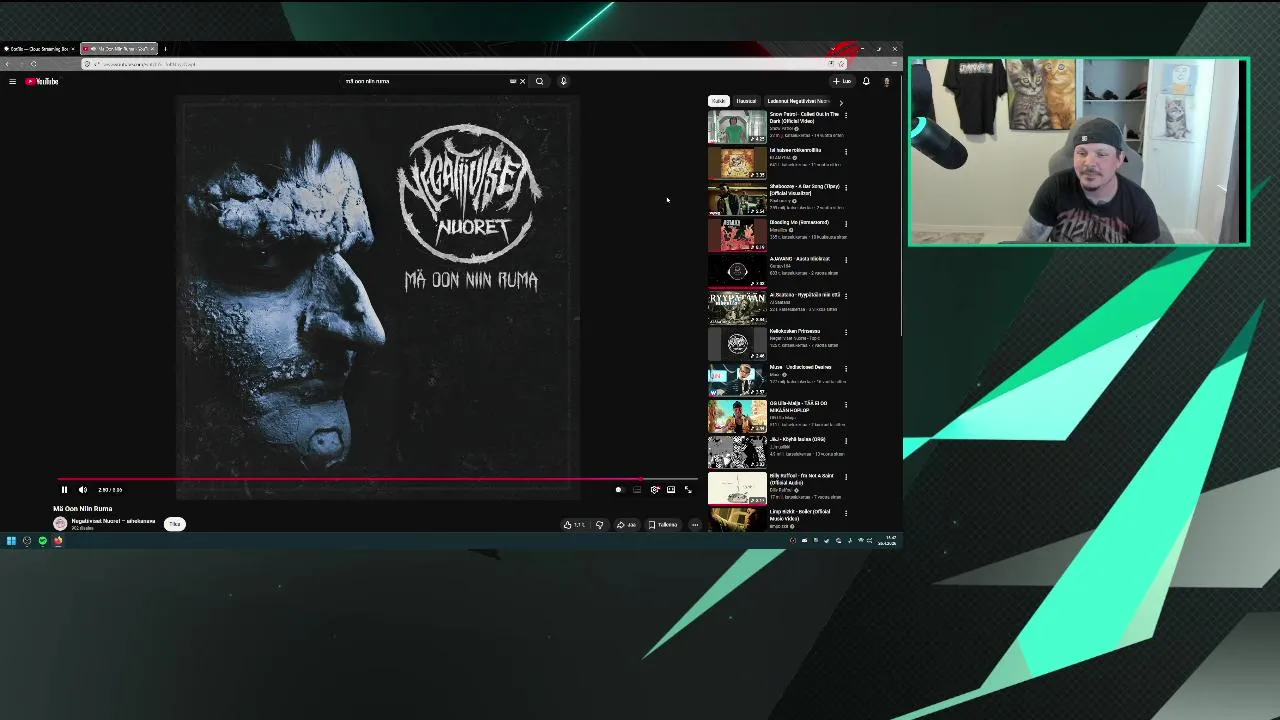Click the video title Mä Oon Niin Ruma

[83, 509]
